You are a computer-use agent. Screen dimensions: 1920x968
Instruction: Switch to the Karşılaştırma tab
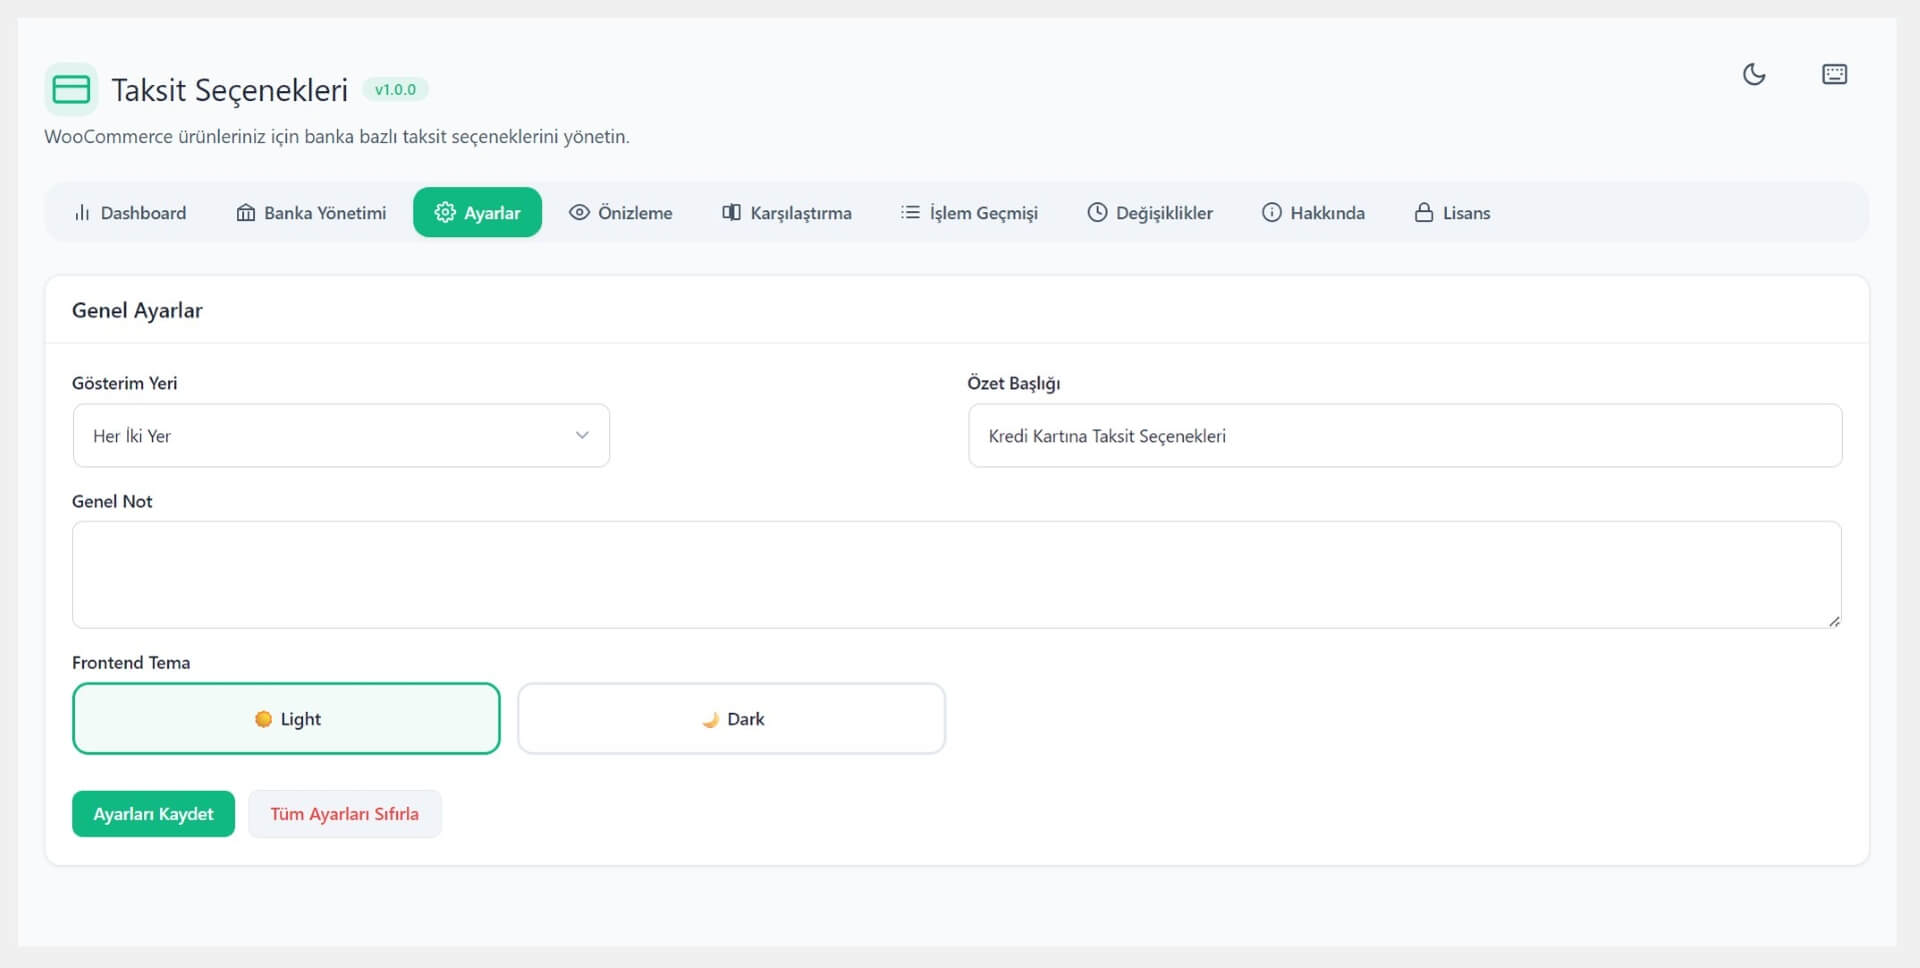(787, 212)
